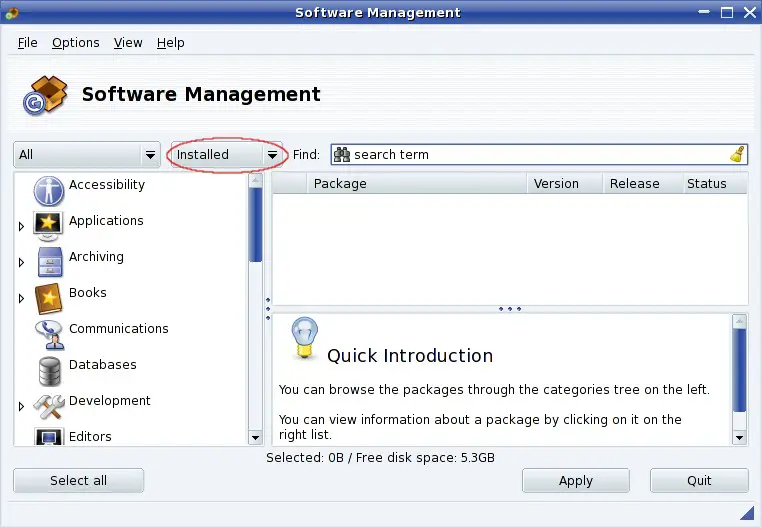The height and width of the screenshot is (528, 762).
Task: Click the Applications star monitor icon
Action: (x=48, y=226)
